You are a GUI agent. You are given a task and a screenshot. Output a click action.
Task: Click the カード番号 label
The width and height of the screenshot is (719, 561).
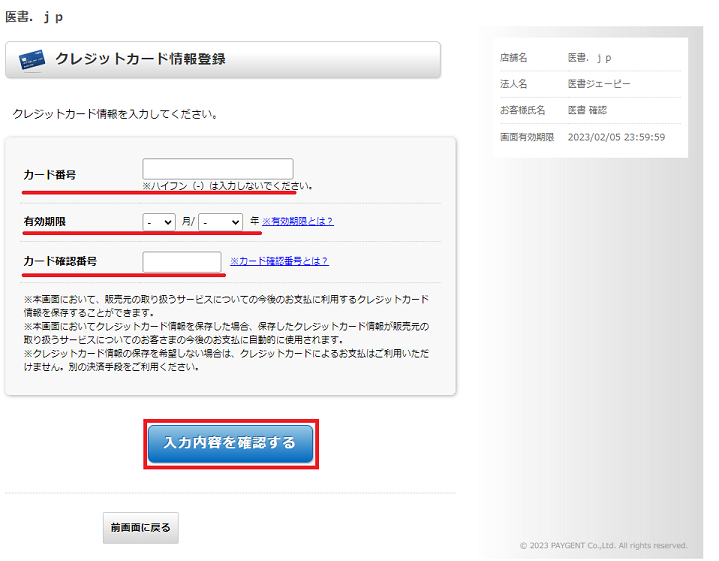tap(50, 175)
